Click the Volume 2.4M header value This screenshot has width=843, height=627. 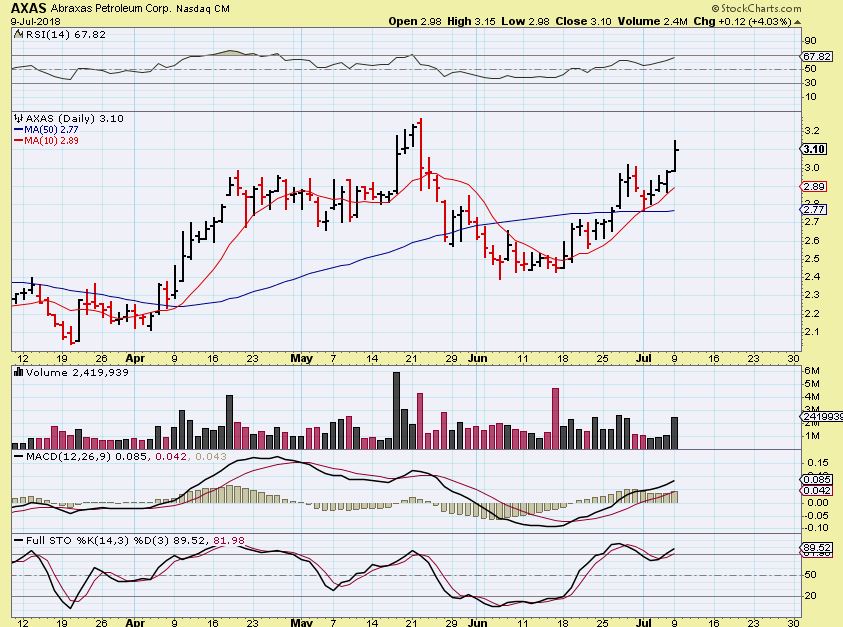point(653,22)
